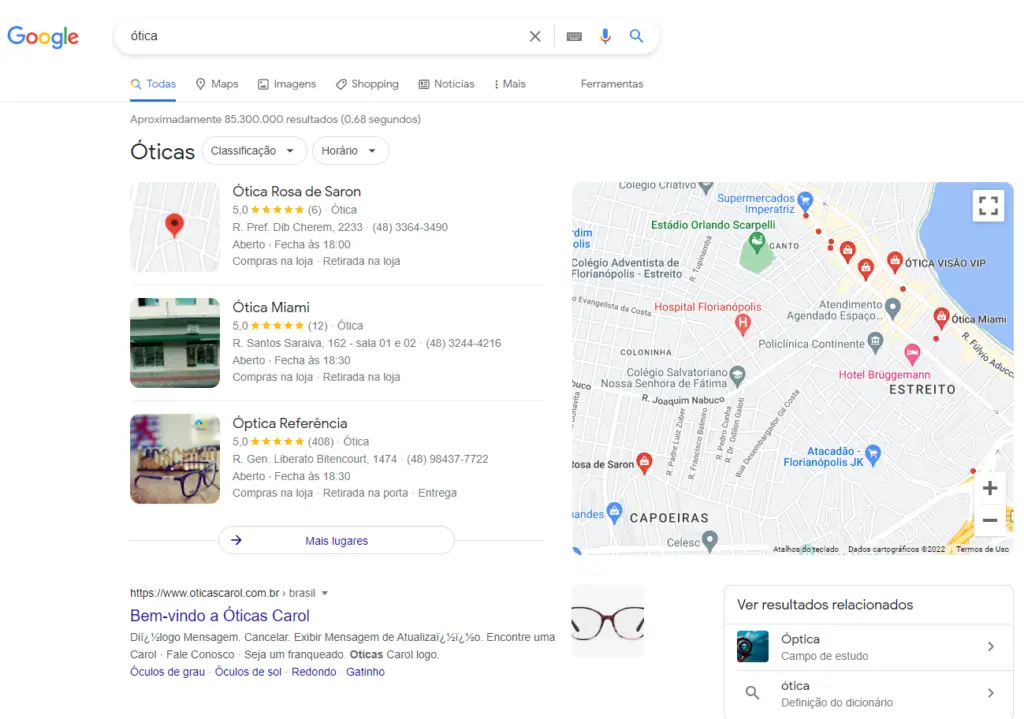Open the Redondo sitelink

point(313,672)
